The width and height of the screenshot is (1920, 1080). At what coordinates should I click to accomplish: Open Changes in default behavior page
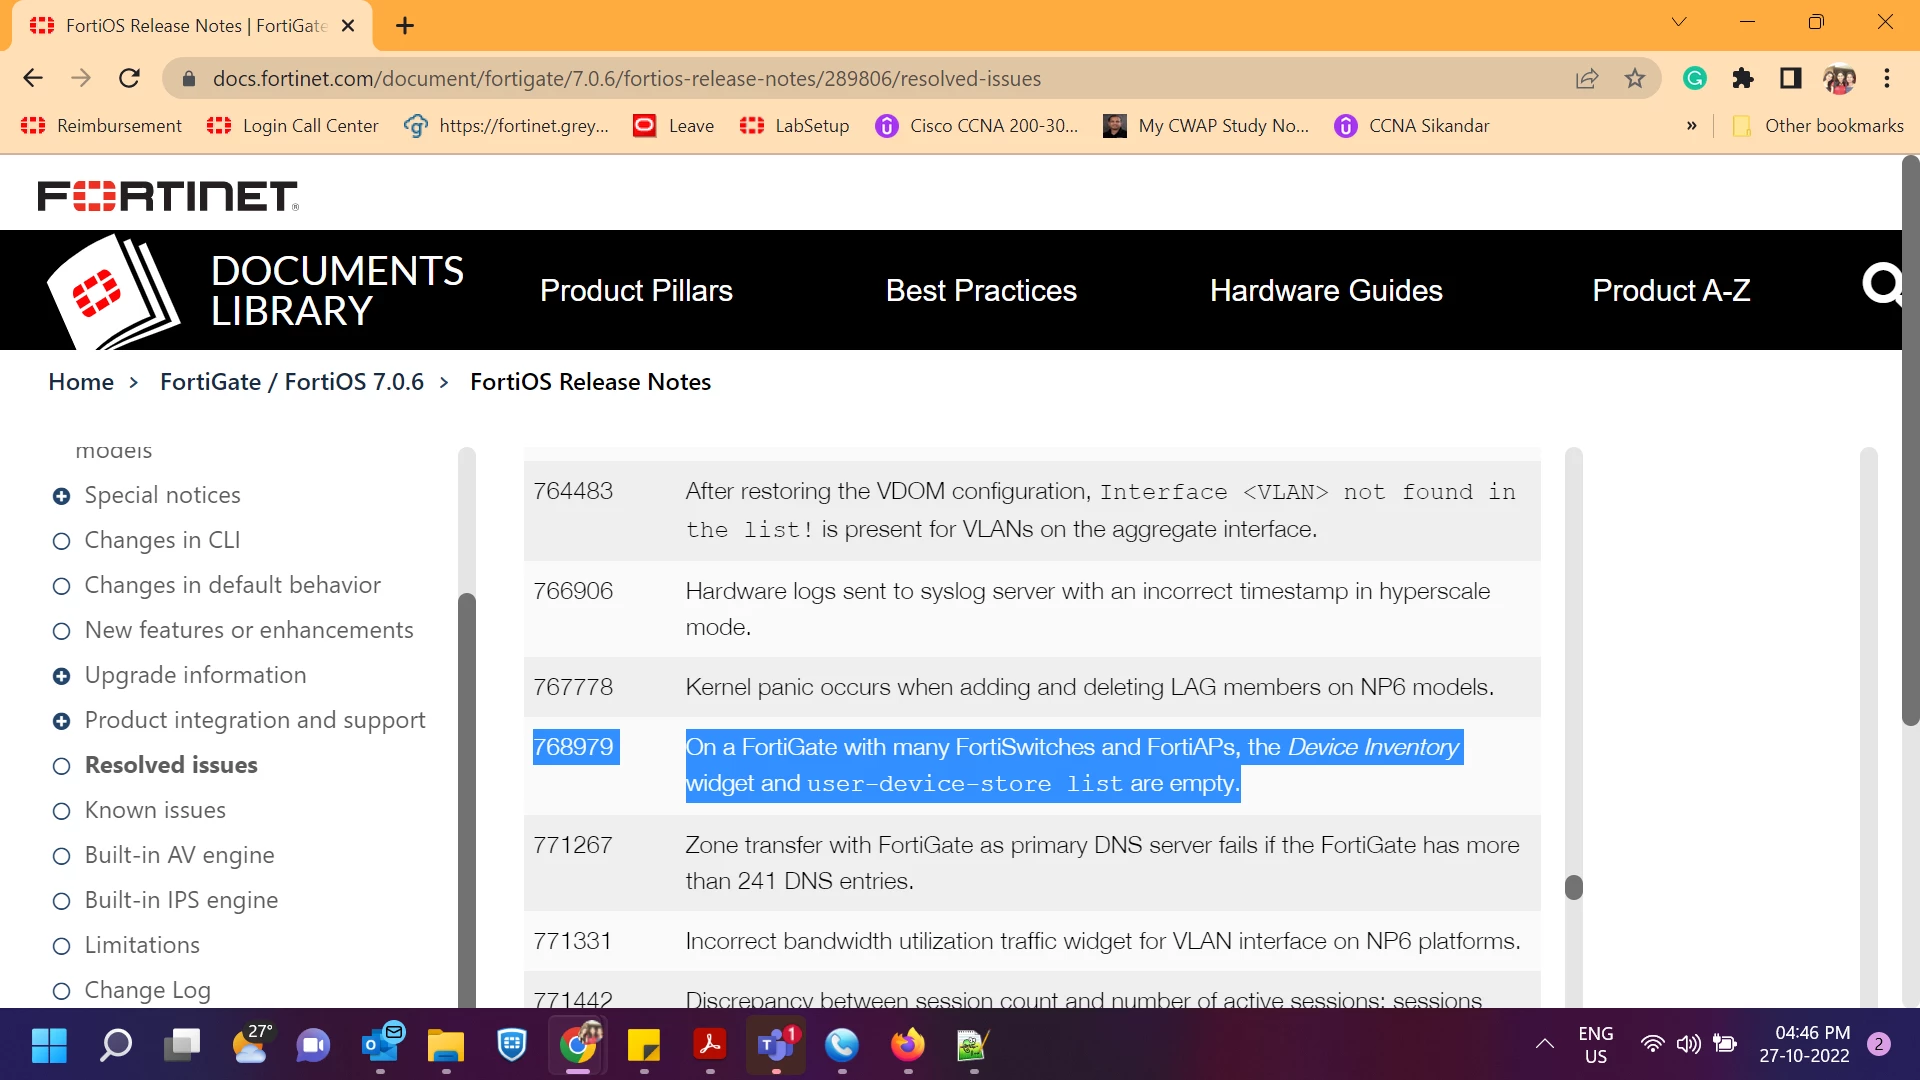[233, 585]
